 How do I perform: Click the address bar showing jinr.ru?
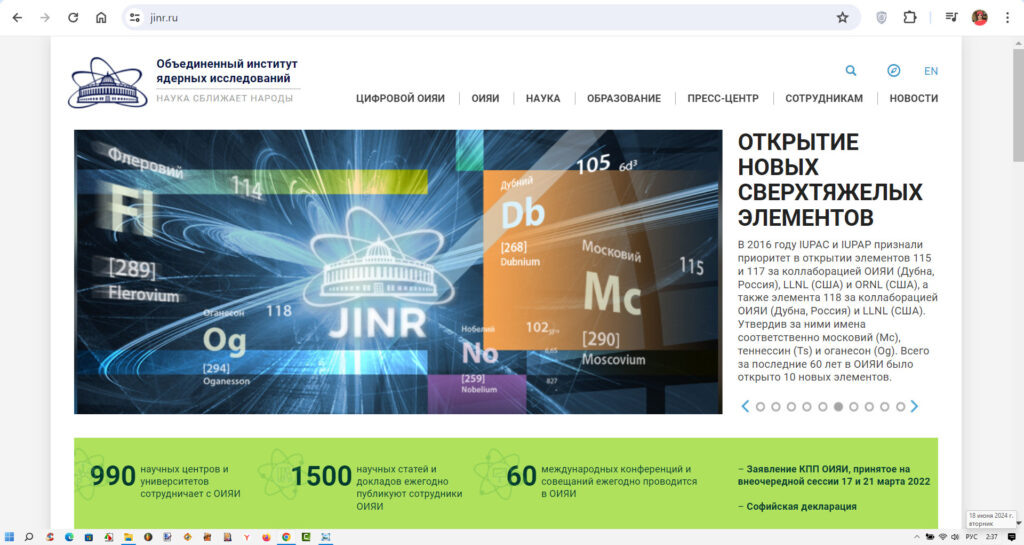490,18
